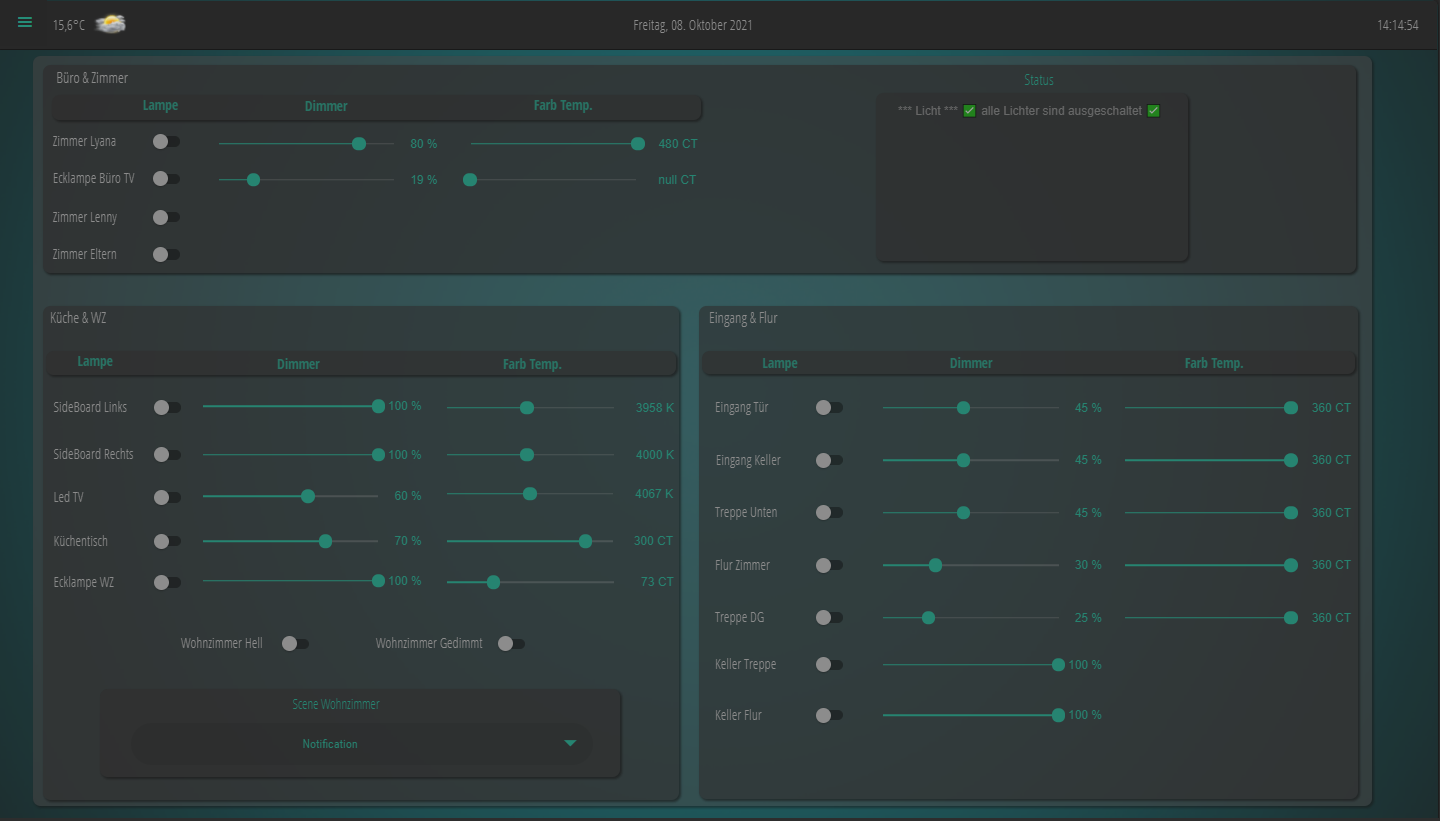The image size is (1440, 821).
Task: Click the Ecklampe Büro TV dimmer slider handle
Action: click(x=253, y=180)
